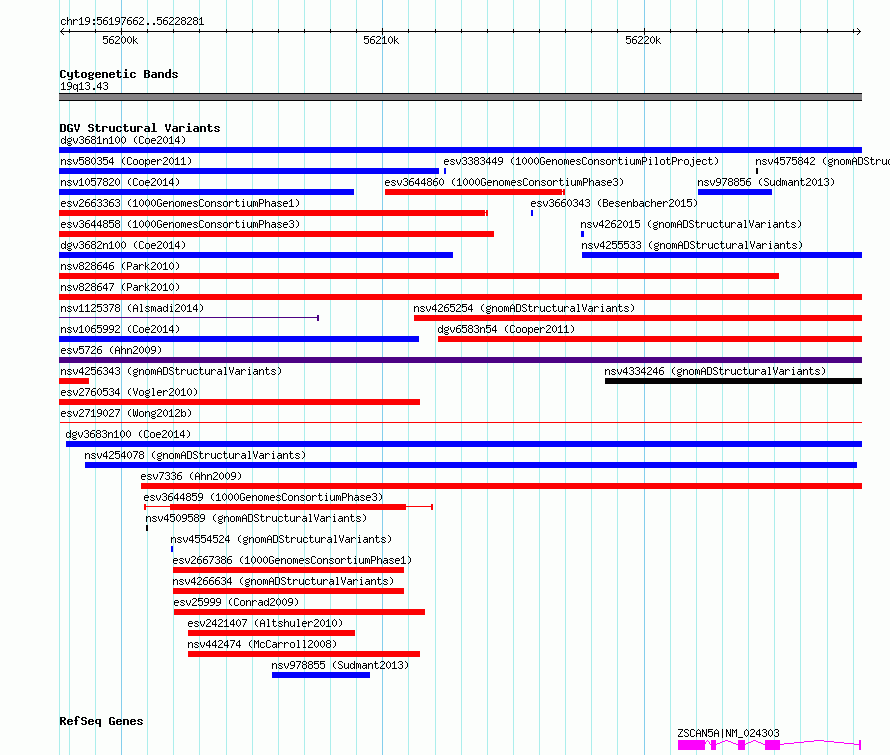
Task: Select the nsv580354 (Cooper2011) variant
Action: coord(126,161)
